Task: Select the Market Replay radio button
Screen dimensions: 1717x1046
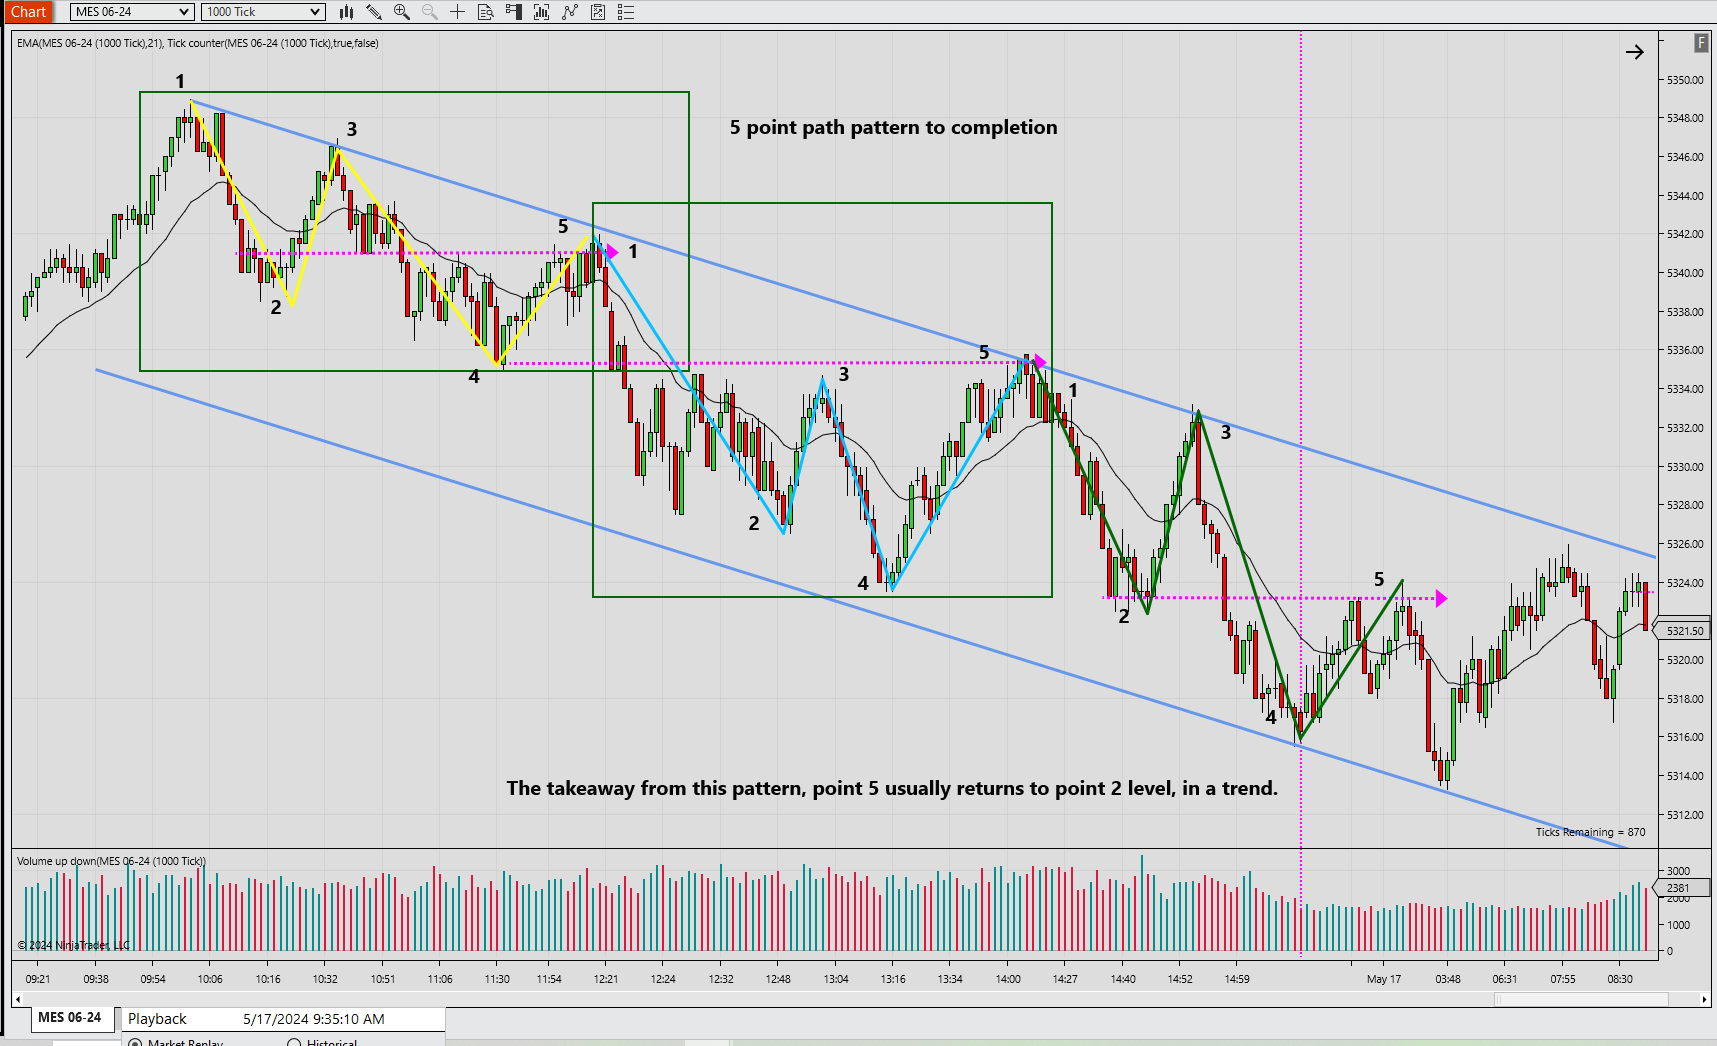Action: point(135,1042)
